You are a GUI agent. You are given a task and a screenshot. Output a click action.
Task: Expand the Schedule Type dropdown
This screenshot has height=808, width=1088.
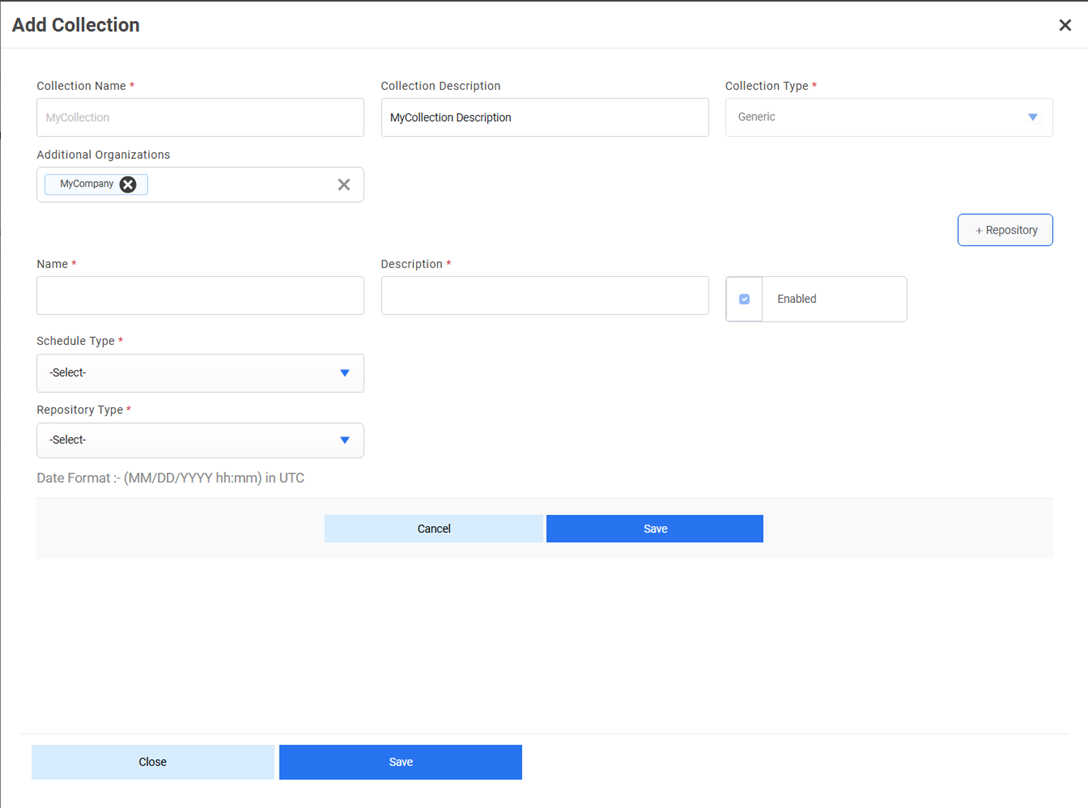coord(200,373)
